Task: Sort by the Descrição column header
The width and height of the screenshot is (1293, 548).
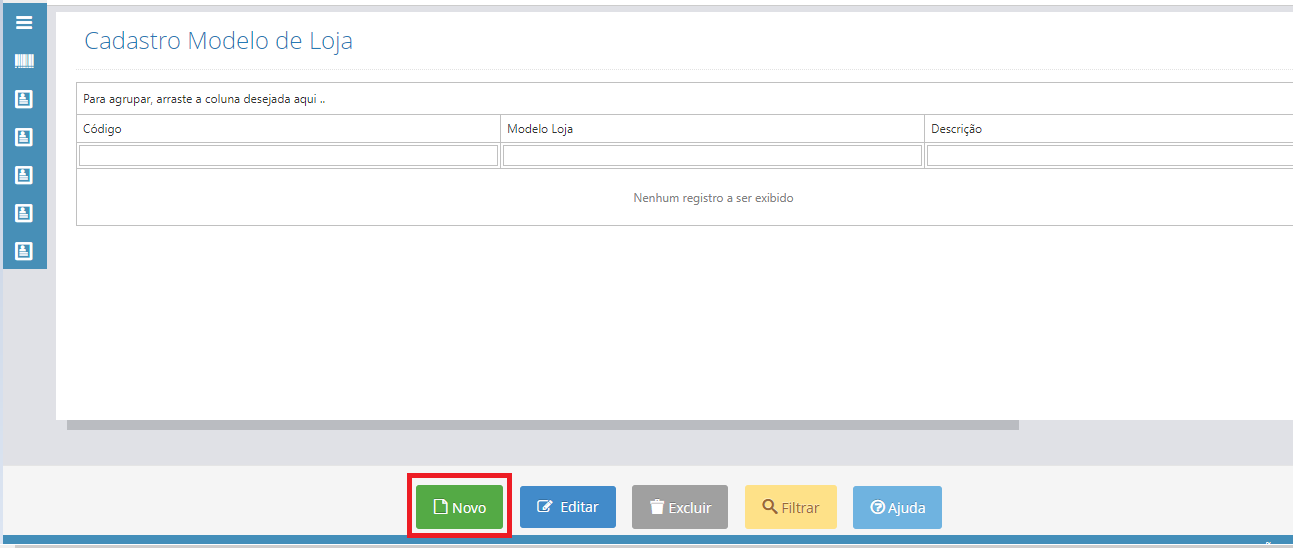Action: pos(1109,129)
